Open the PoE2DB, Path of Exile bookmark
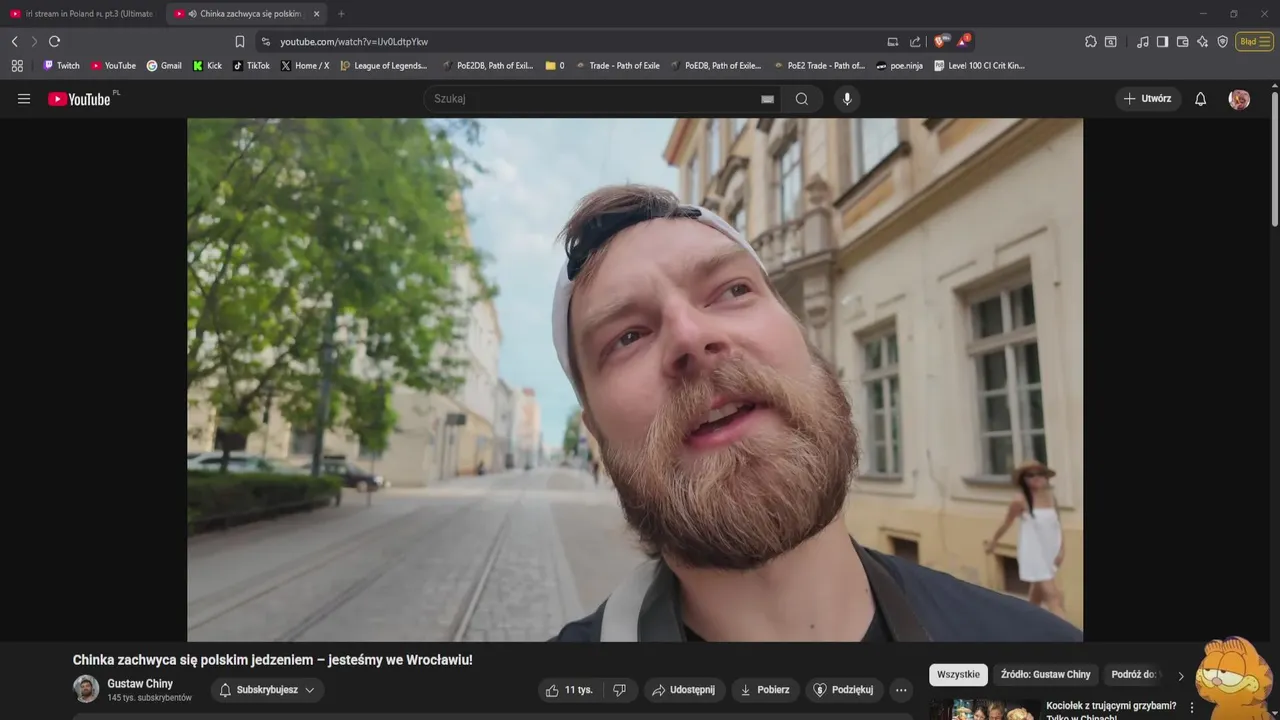Screen dimensions: 1280x720 [488, 66]
